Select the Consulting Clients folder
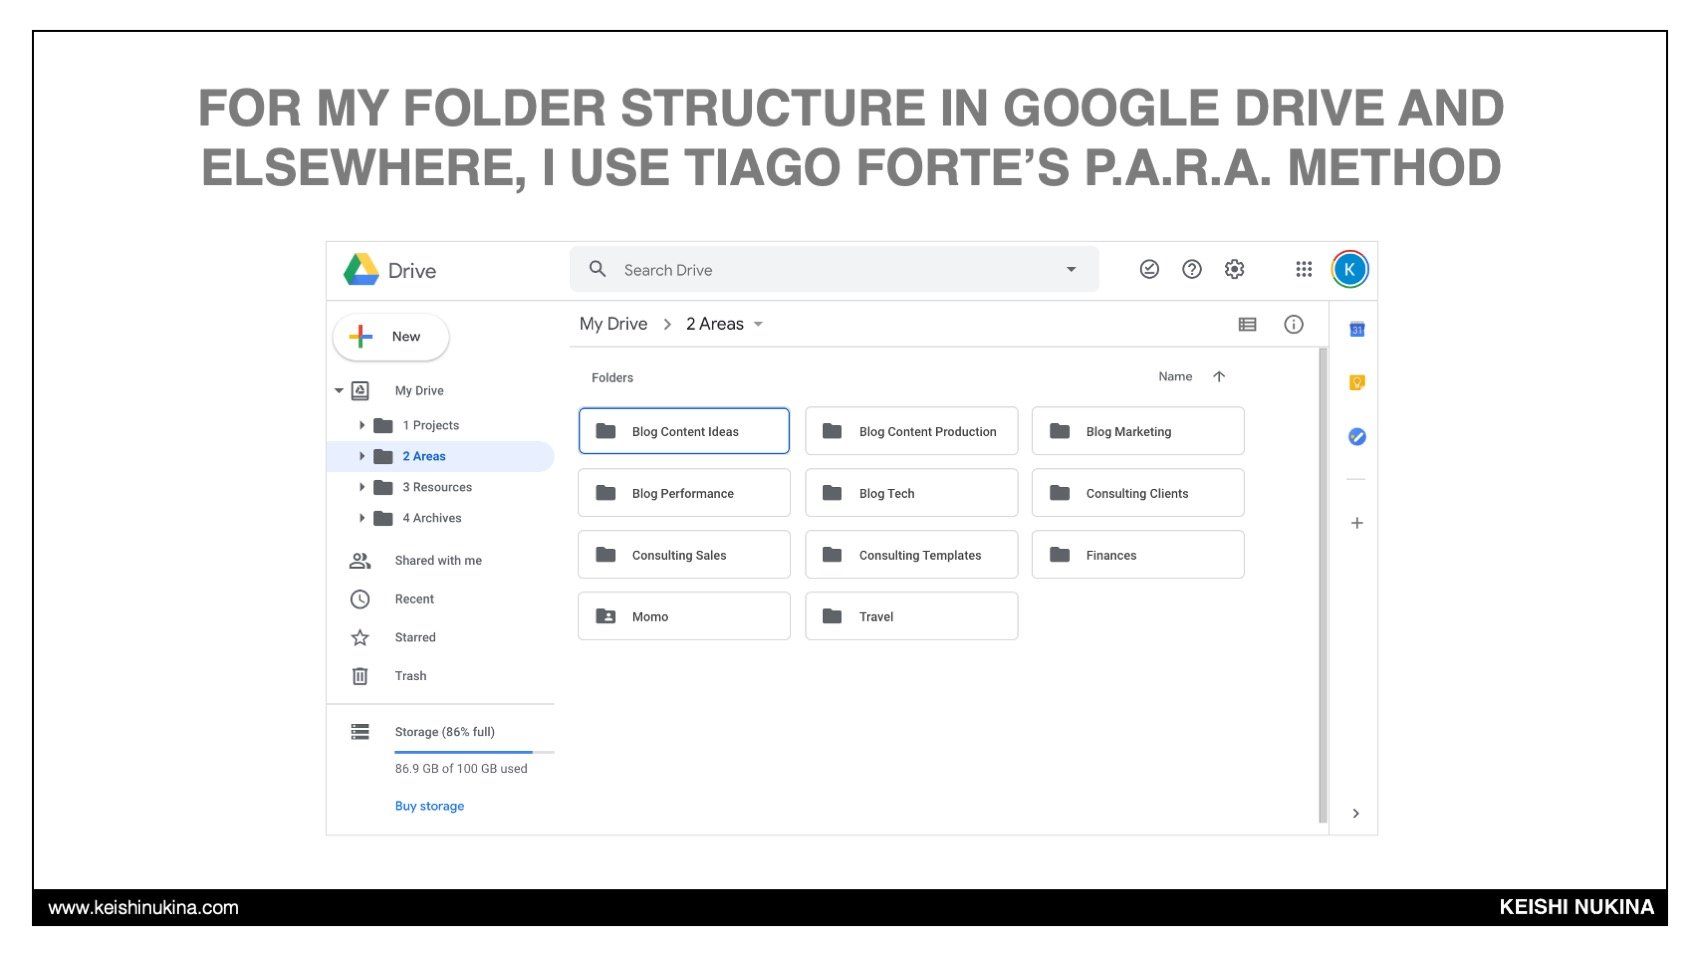Image resolution: width=1700 pixels, height=956 pixels. tap(1138, 493)
